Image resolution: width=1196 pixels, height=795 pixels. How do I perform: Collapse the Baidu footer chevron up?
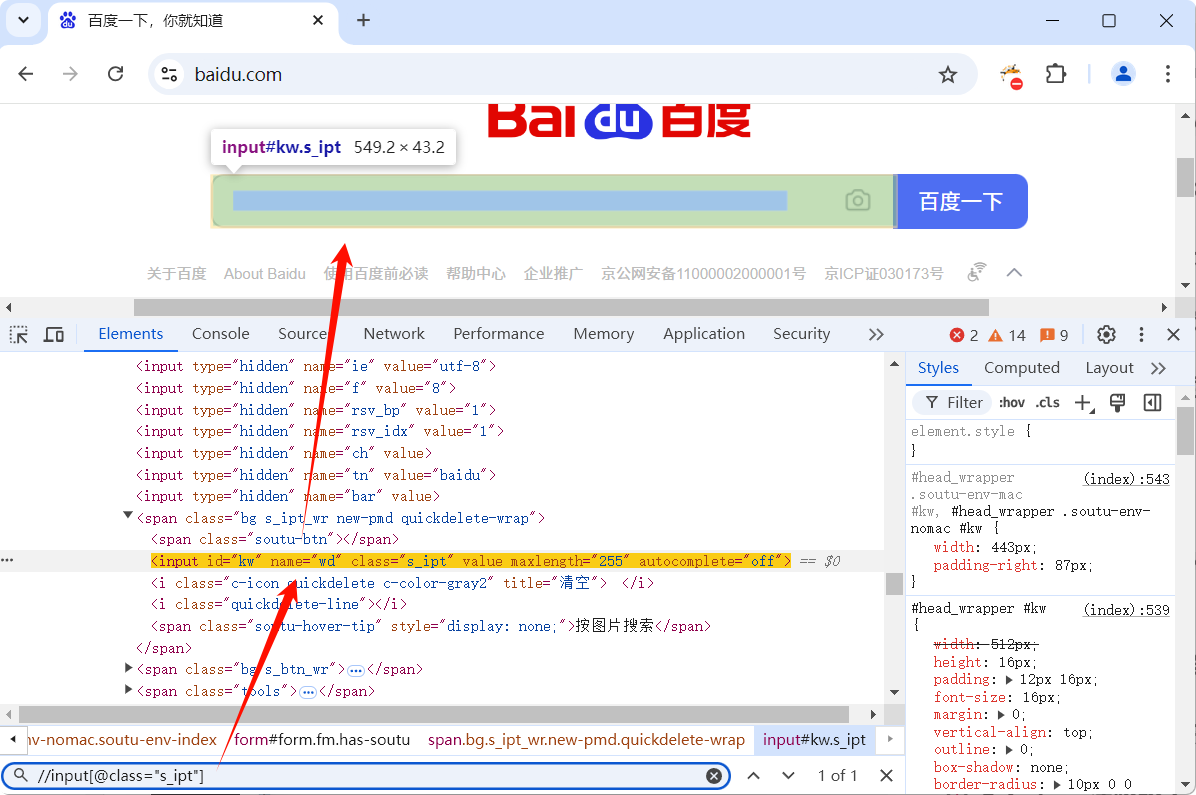click(x=1014, y=273)
